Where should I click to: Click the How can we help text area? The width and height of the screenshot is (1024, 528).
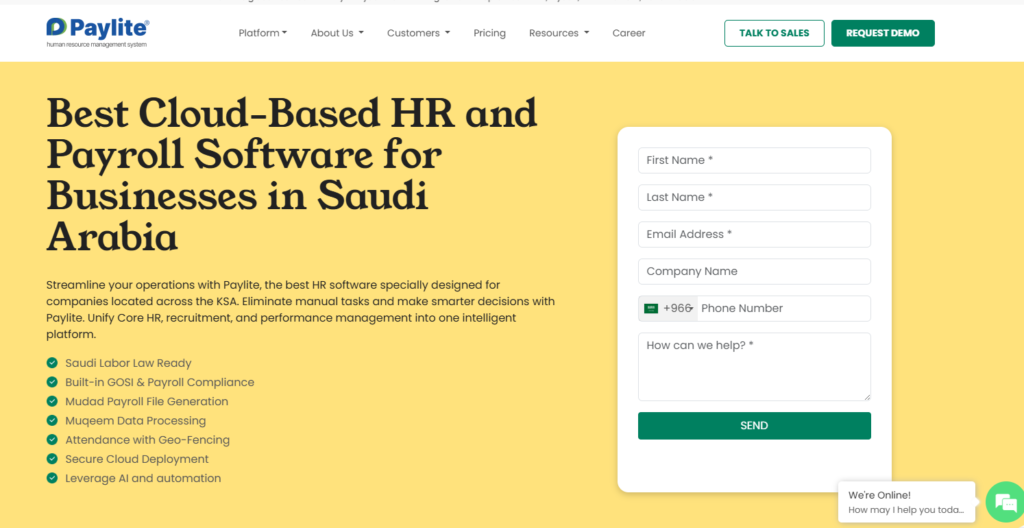(x=754, y=367)
